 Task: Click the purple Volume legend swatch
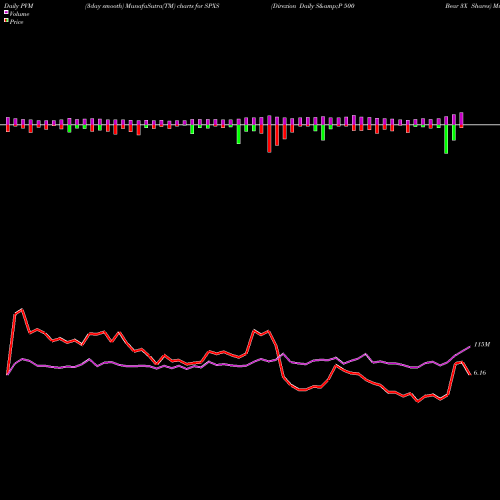[x=6, y=12]
